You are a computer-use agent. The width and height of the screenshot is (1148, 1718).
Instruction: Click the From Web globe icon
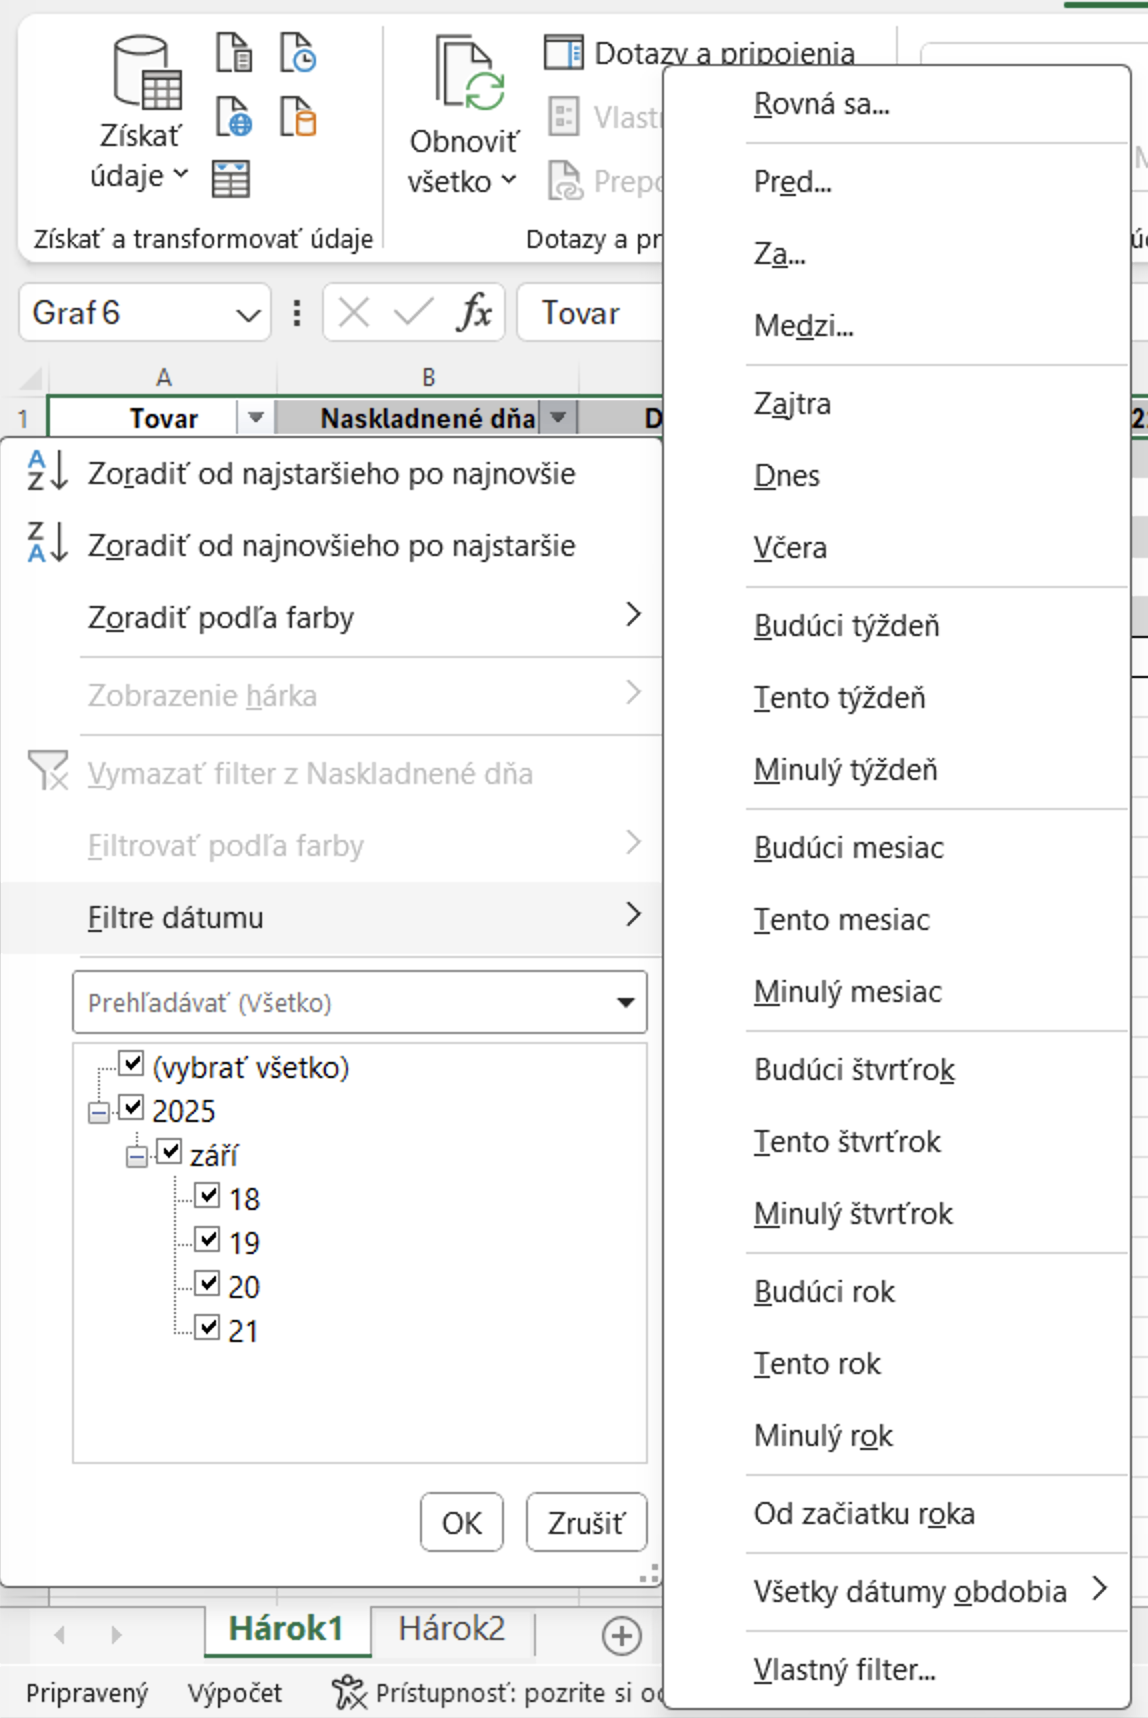point(234,117)
